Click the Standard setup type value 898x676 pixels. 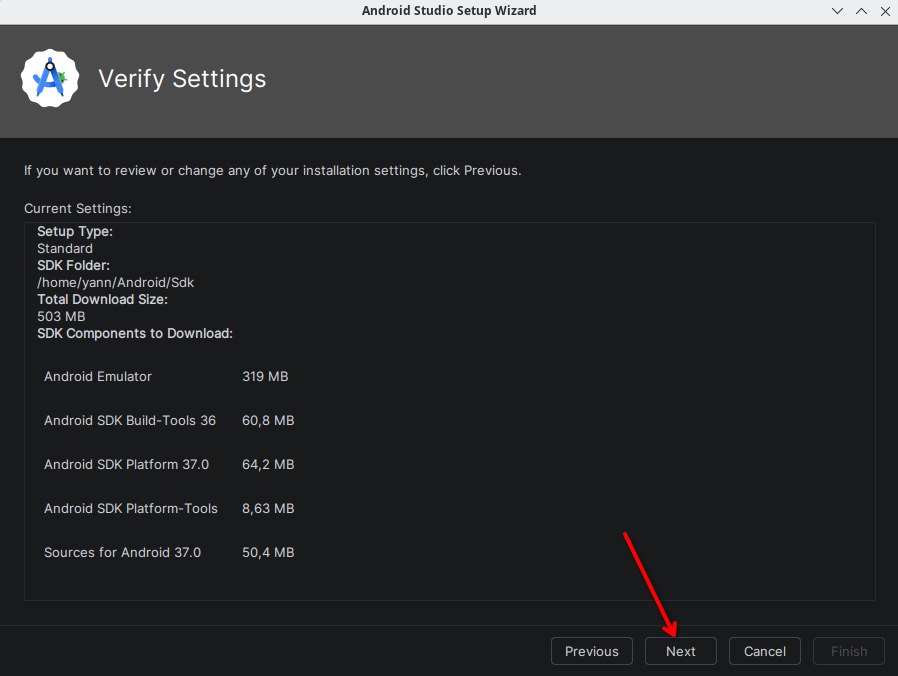tap(65, 249)
